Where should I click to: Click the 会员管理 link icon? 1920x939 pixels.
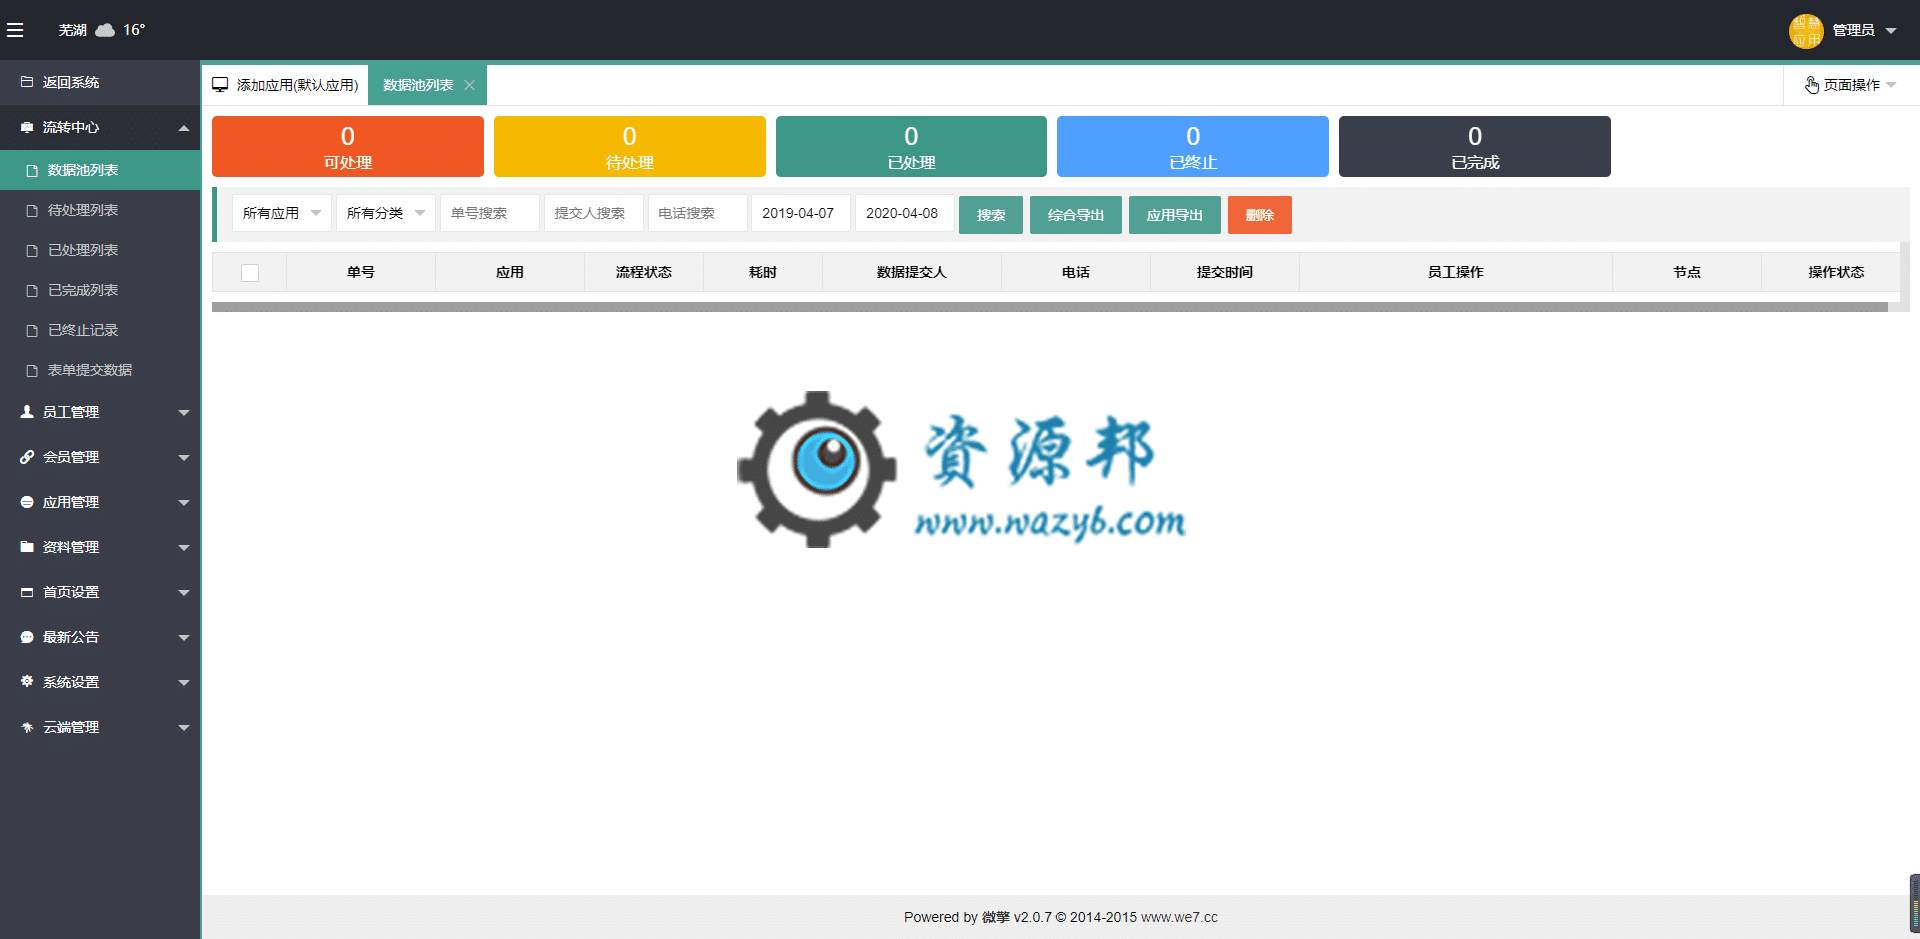(x=27, y=456)
